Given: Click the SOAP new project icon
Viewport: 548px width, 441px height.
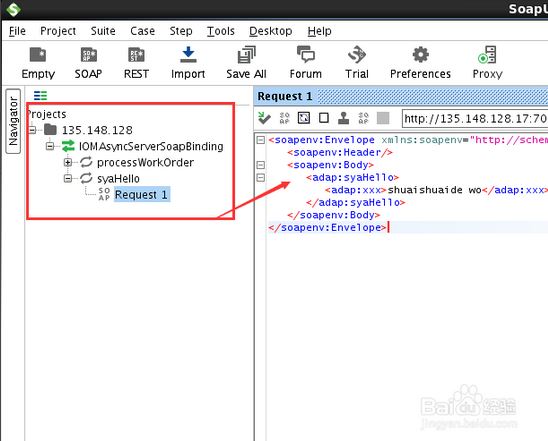Looking at the screenshot, I should pos(88,63).
